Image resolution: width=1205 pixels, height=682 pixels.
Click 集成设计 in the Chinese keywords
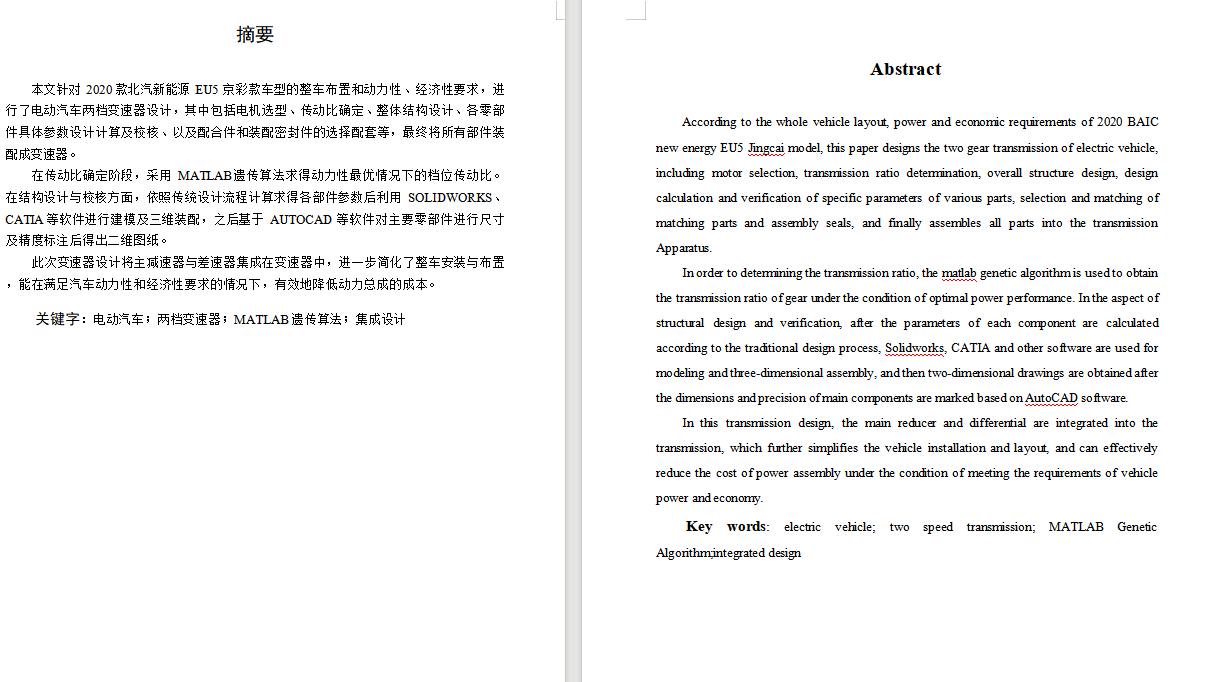click(x=380, y=319)
